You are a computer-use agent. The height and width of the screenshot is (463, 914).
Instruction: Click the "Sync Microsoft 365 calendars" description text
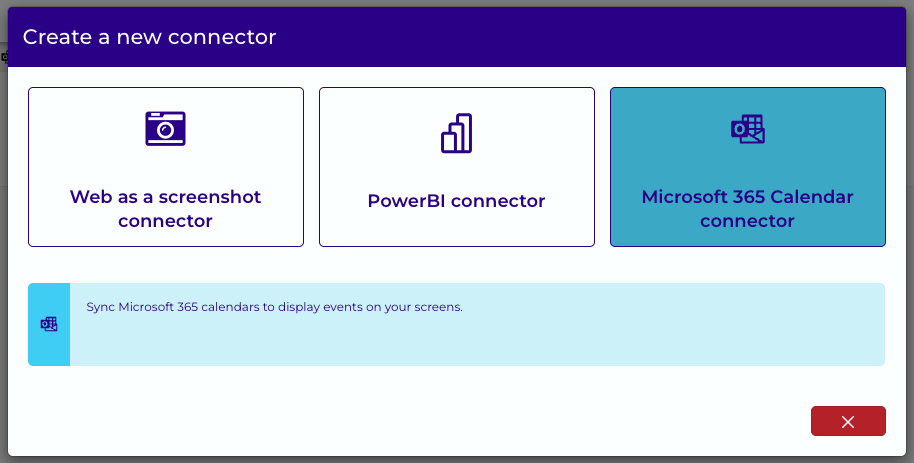(275, 307)
